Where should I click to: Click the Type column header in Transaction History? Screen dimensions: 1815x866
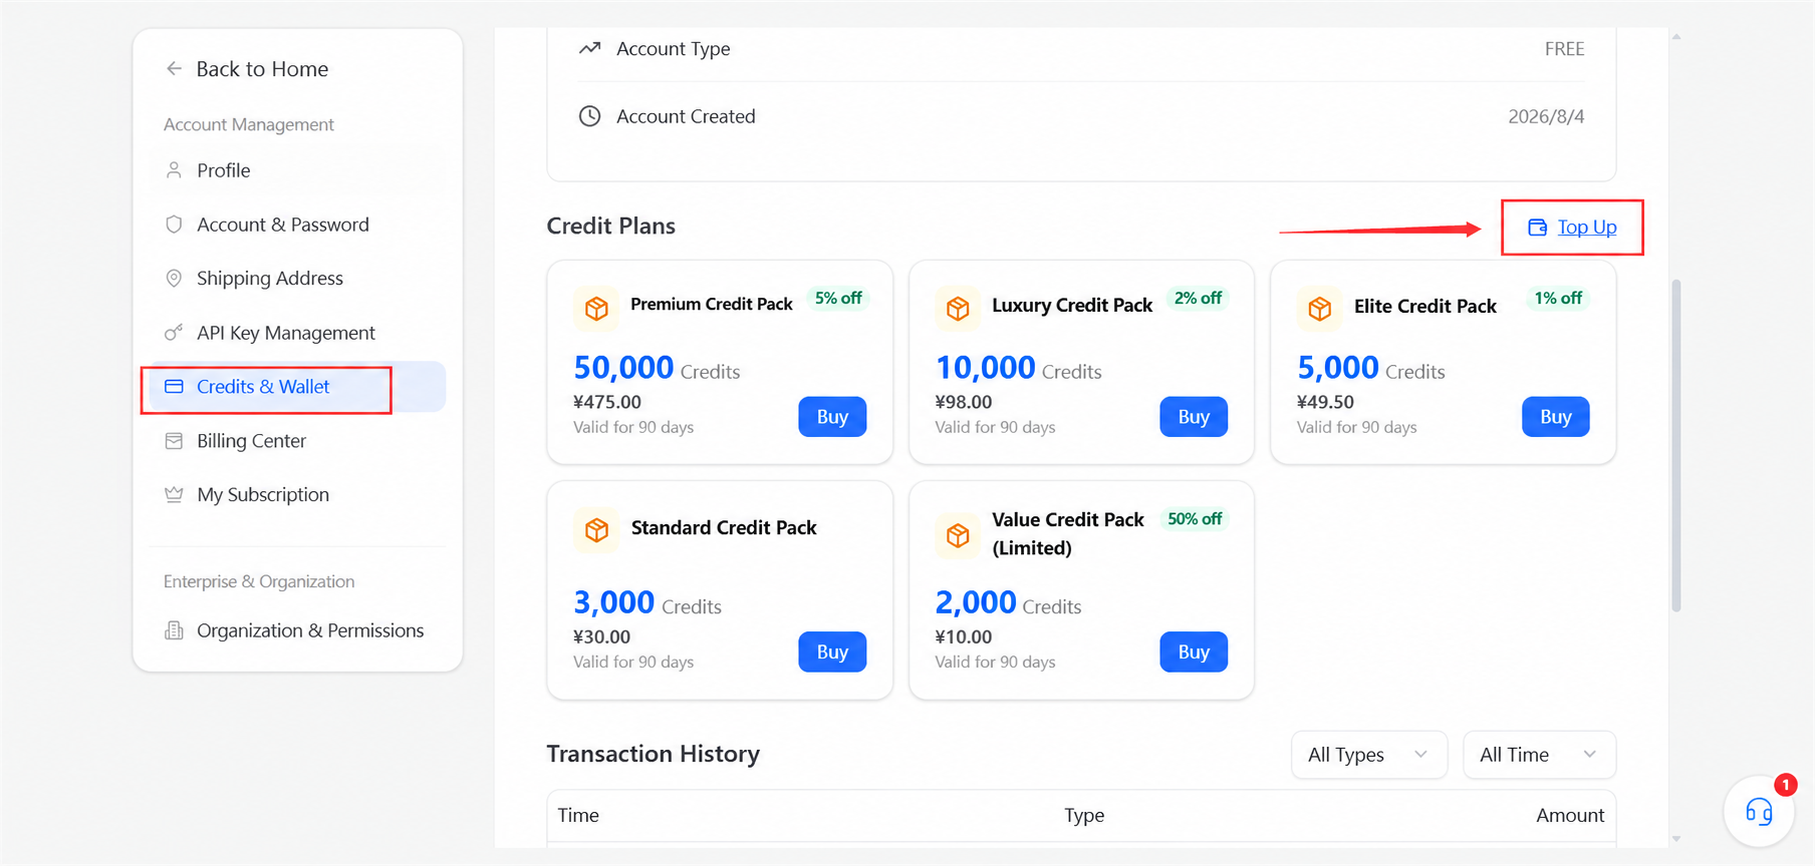pyautogui.click(x=1084, y=815)
